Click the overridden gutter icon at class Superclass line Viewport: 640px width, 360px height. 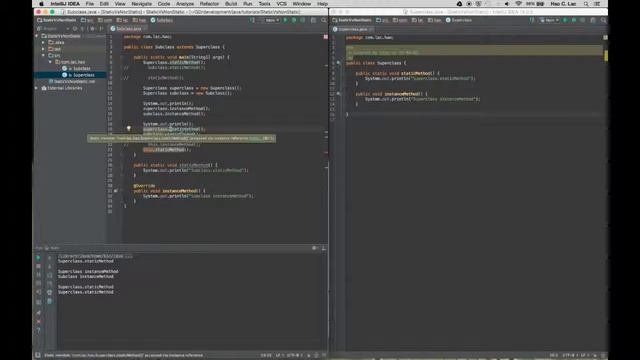point(338,63)
